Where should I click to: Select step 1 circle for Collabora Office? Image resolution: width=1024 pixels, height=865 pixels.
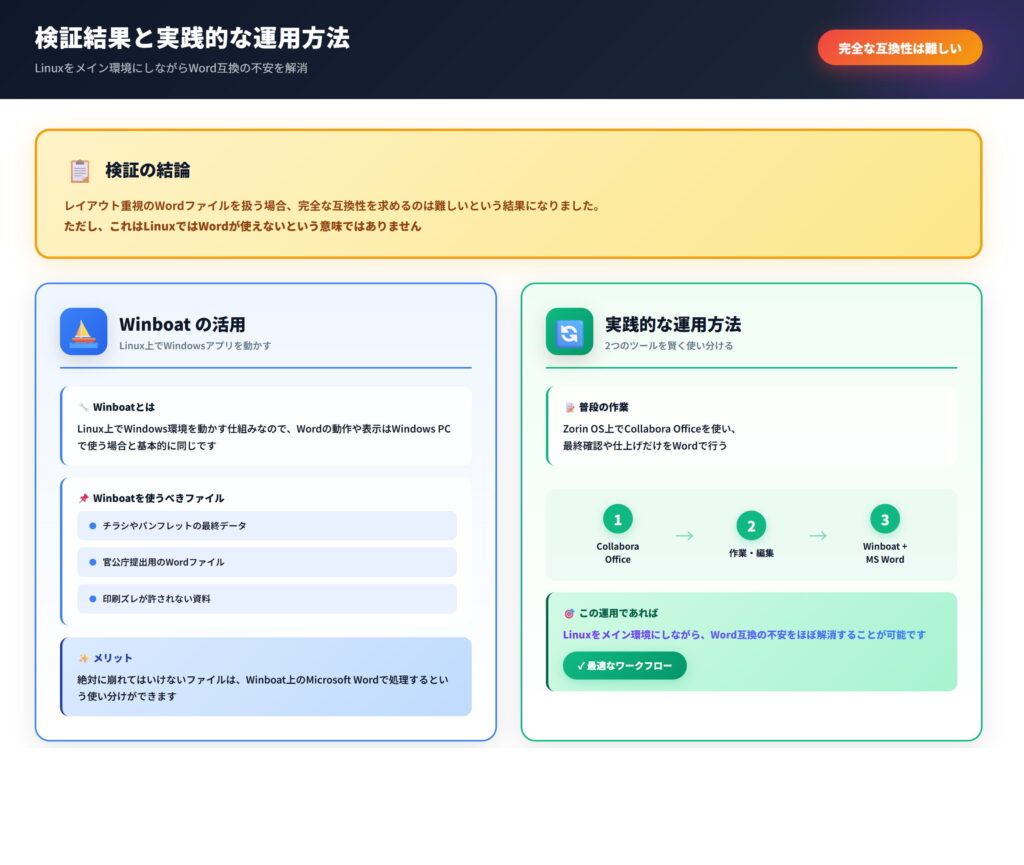[617, 519]
